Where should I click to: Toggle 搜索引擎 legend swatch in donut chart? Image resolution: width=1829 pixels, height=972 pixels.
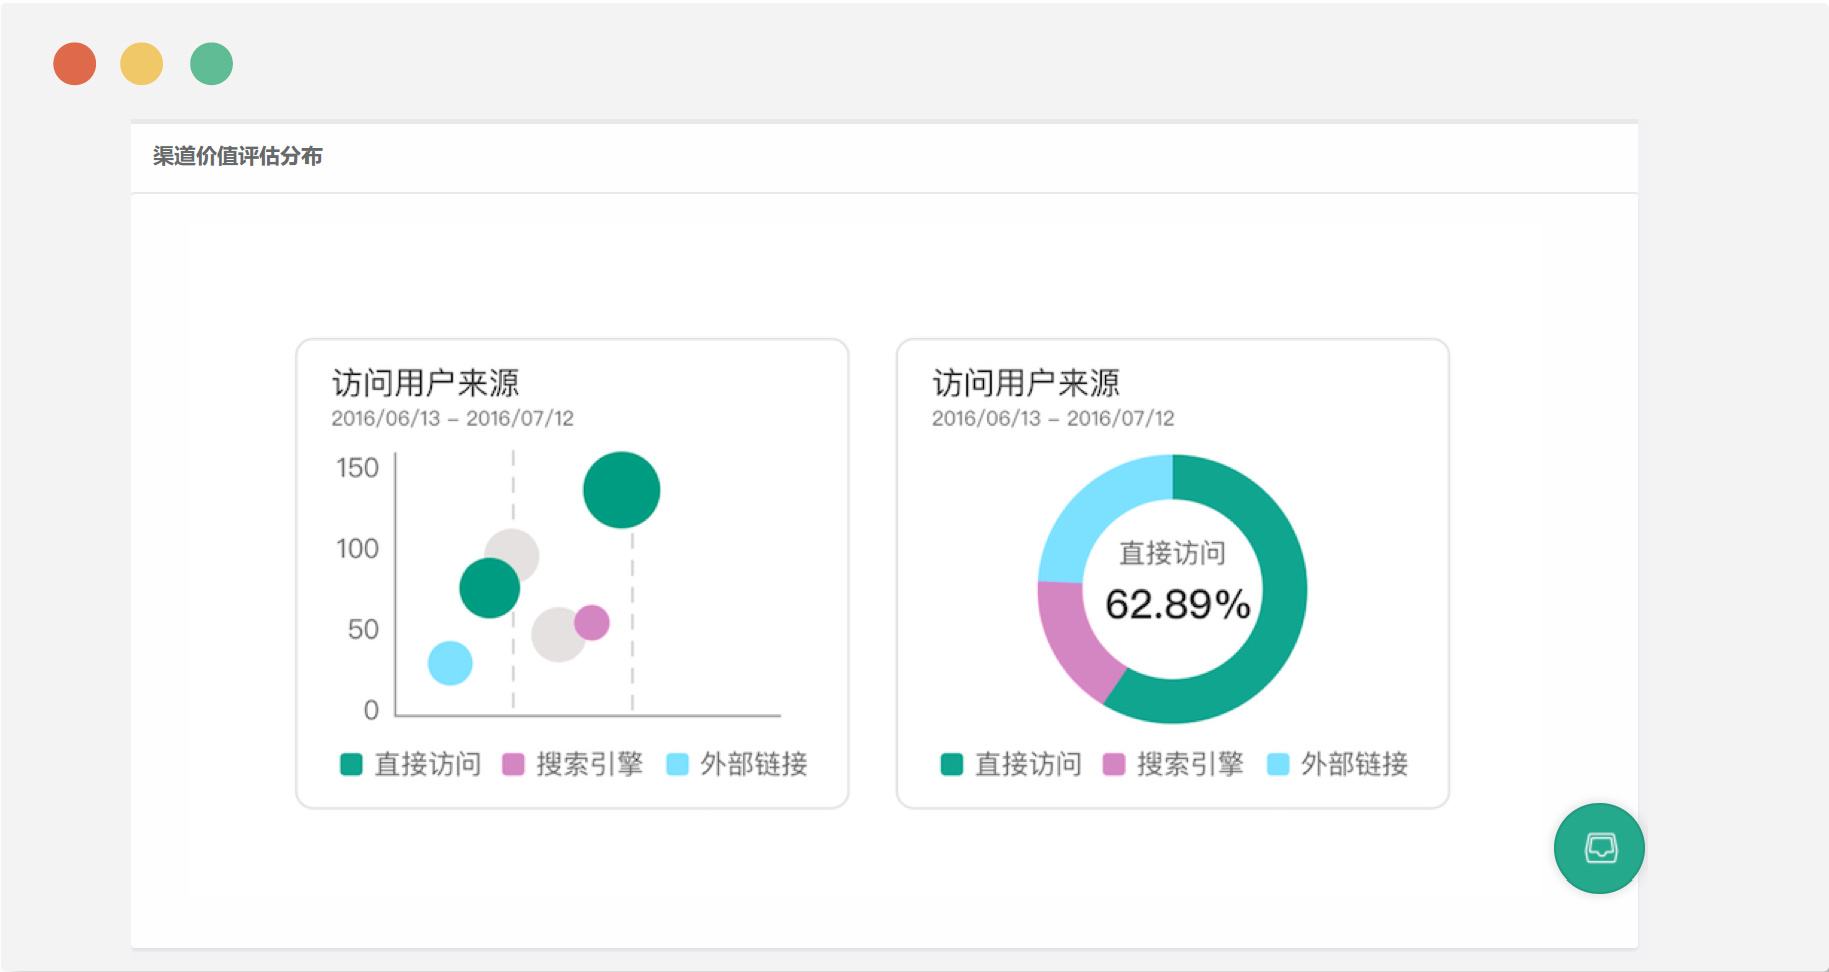tap(1114, 765)
